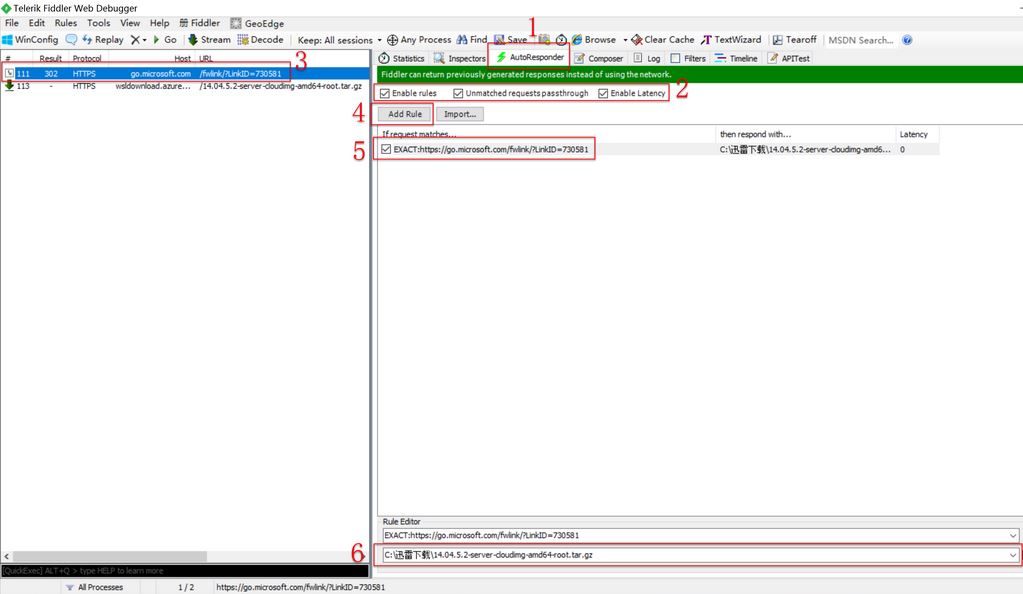Open the TextWizard tool
The width and height of the screenshot is (1023, 594).
pyautogui.click(x=731, y=40)
